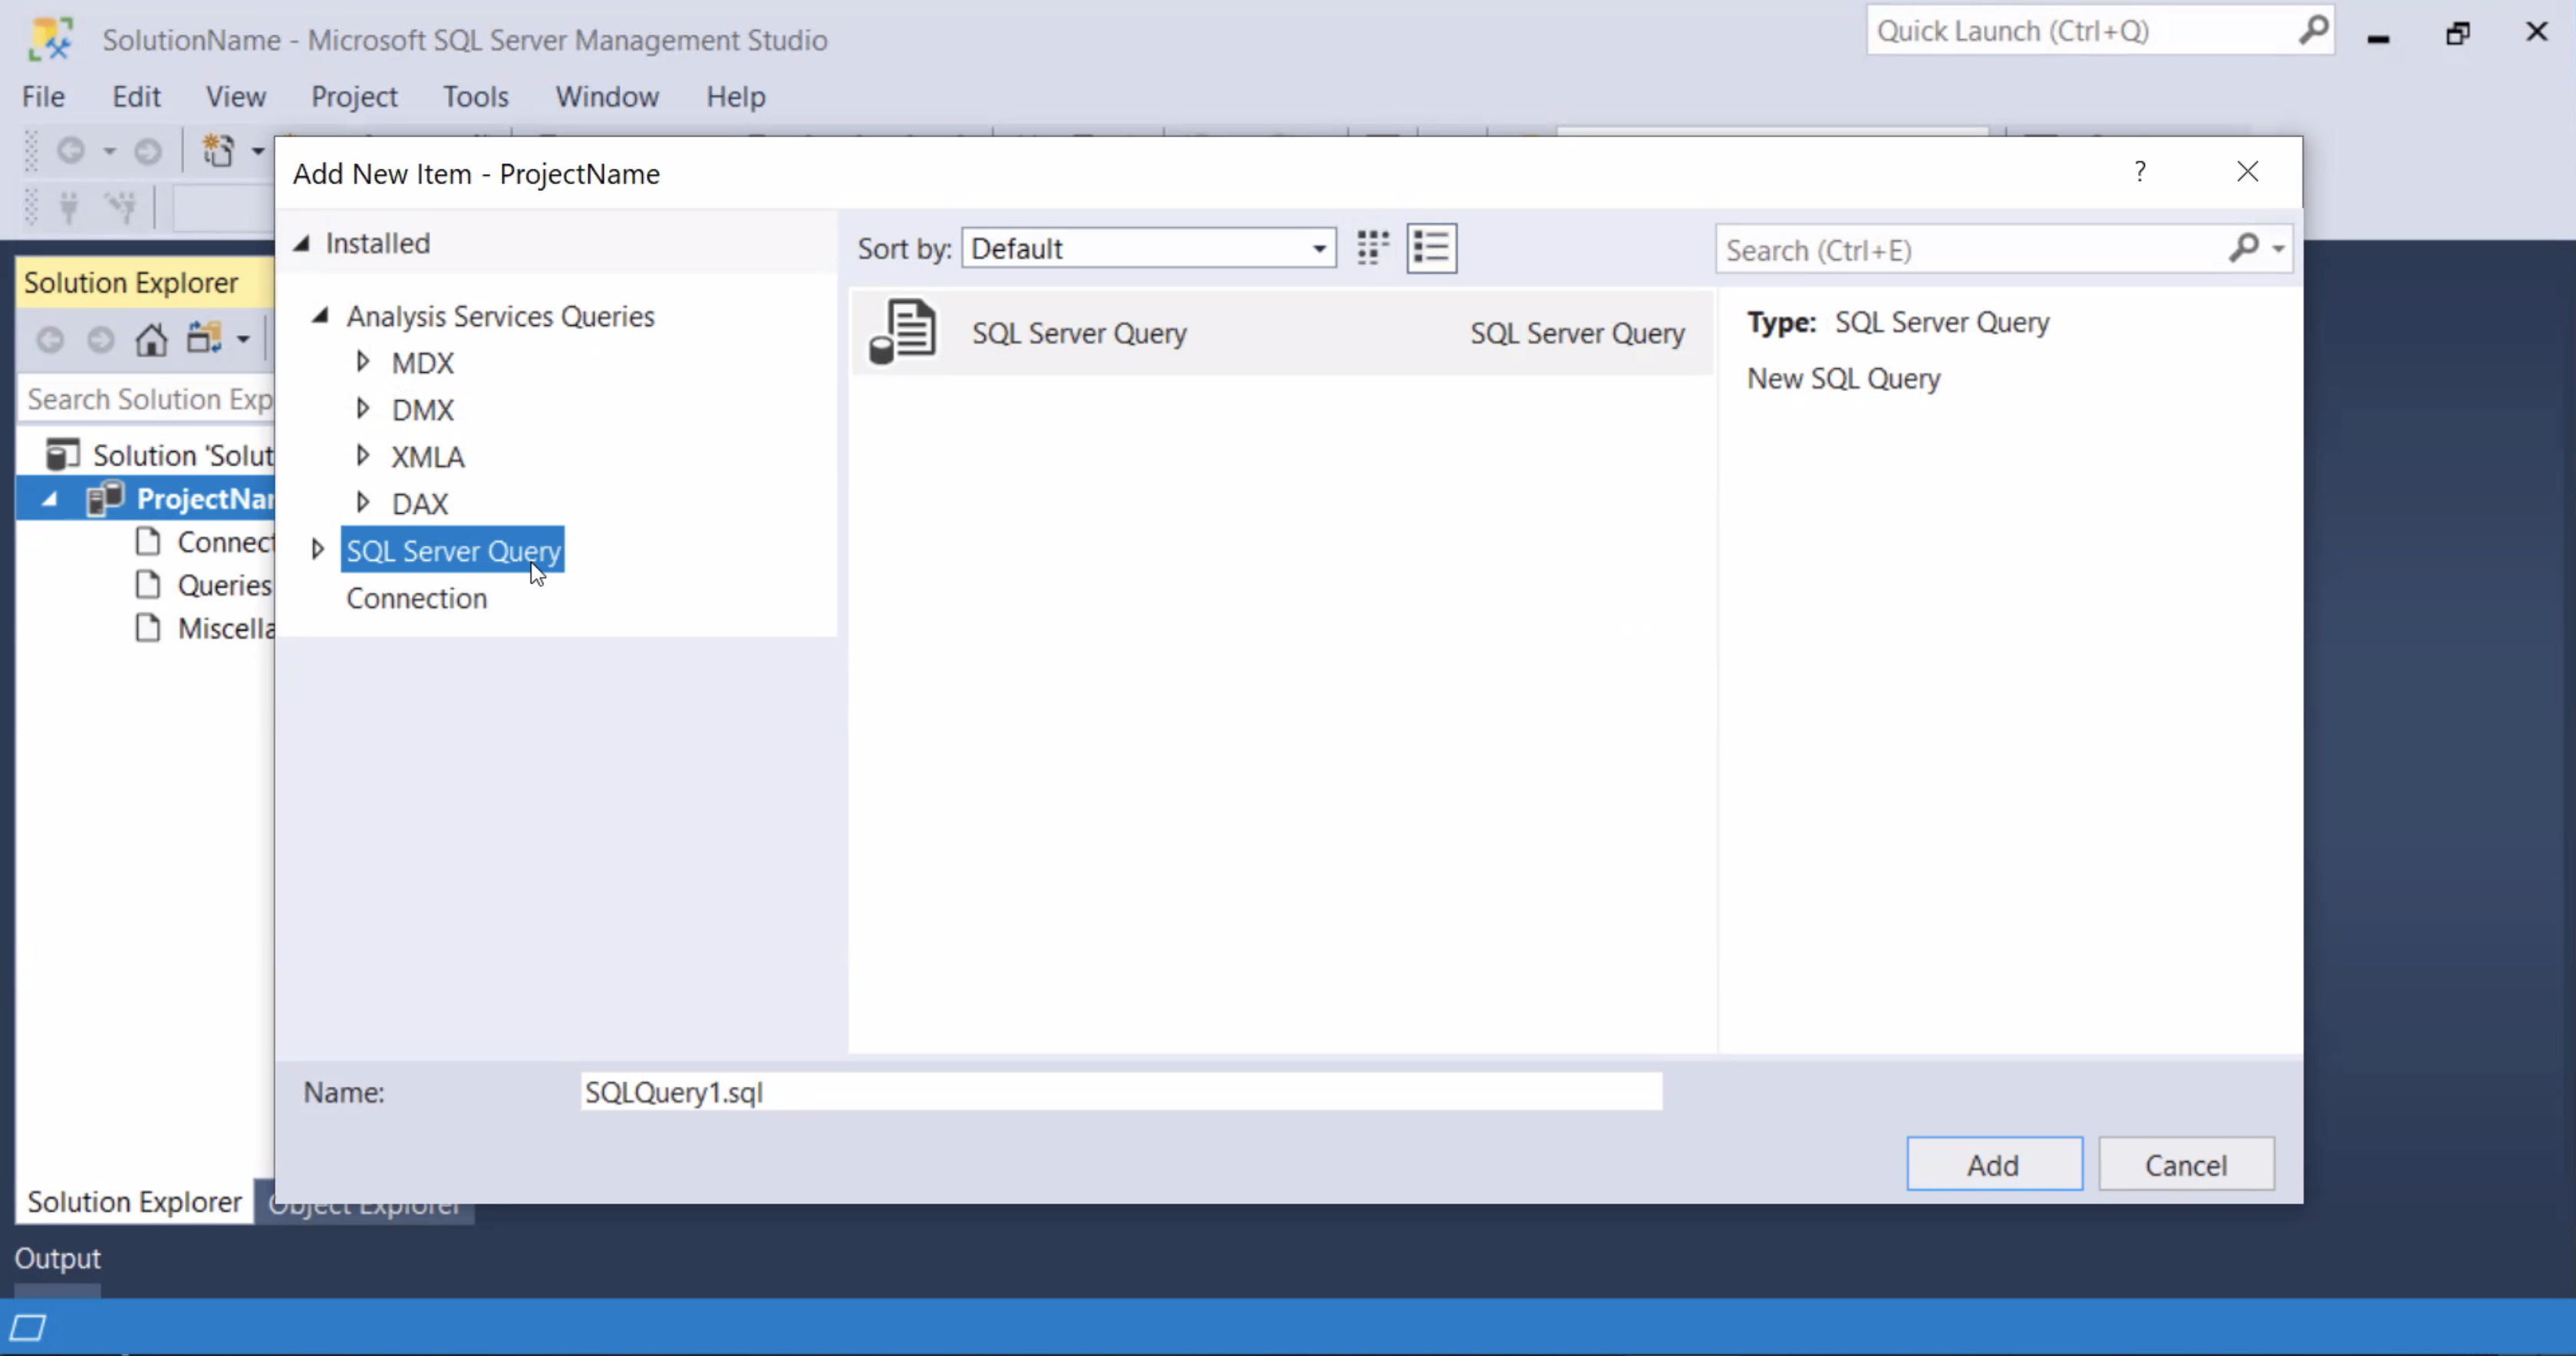Open the Tools menu
The height and width of the screenshot is (1356, 2576).
pyautogui.click(x=476, y=97)
